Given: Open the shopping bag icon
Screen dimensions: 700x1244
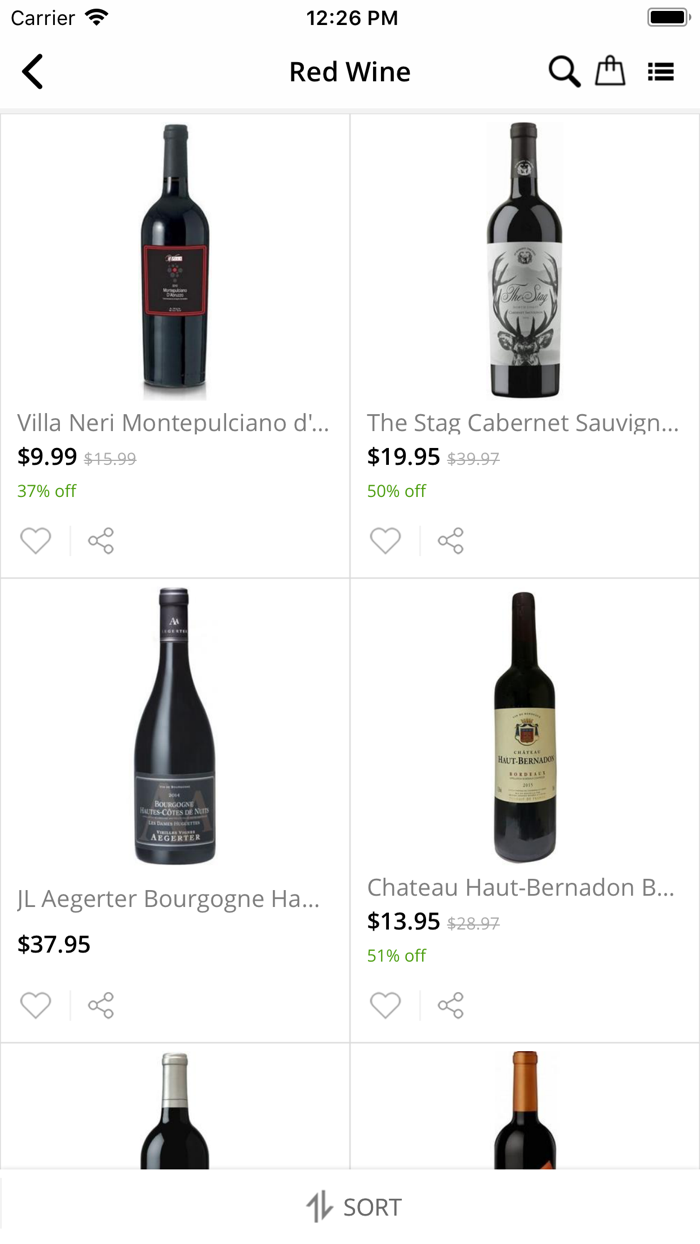Looking at the screenshot, I should coord(610,71).
